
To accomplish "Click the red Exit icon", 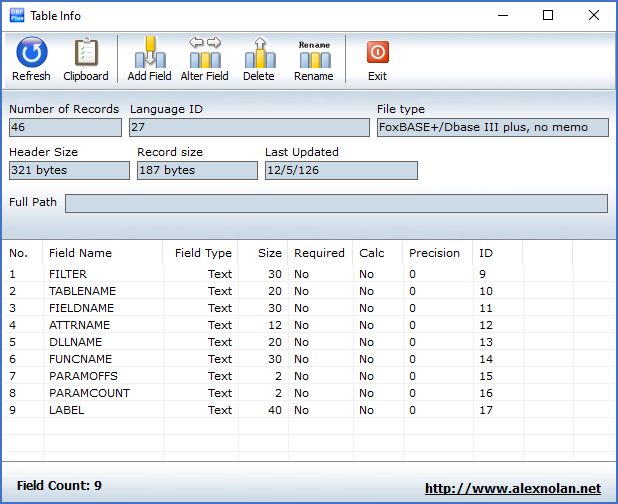I will point(378,52).
